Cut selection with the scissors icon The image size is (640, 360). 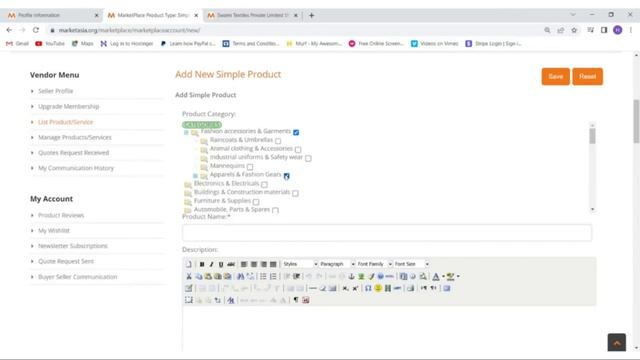189,276
